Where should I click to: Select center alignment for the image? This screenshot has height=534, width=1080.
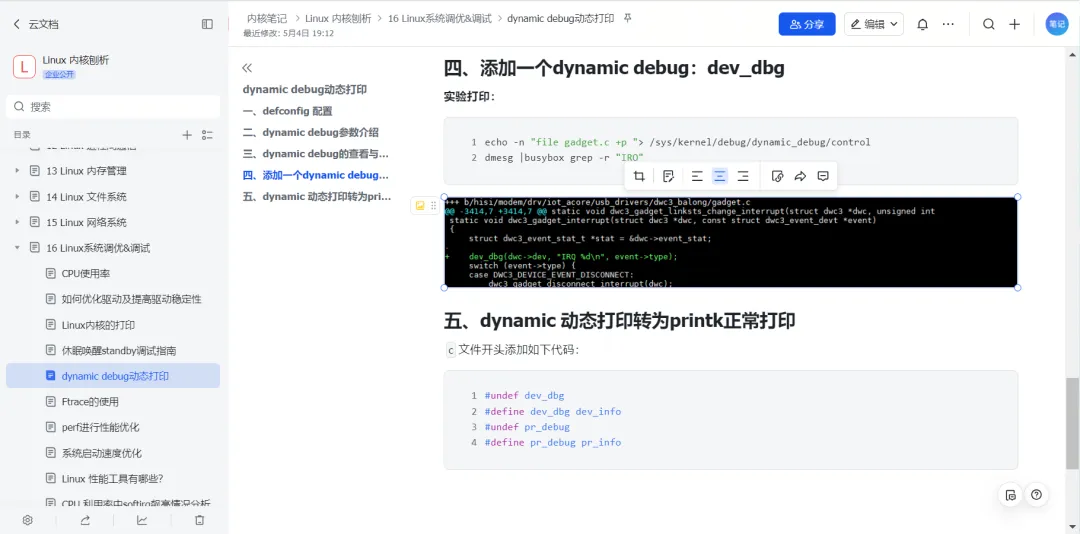click(x=720, y=176)
